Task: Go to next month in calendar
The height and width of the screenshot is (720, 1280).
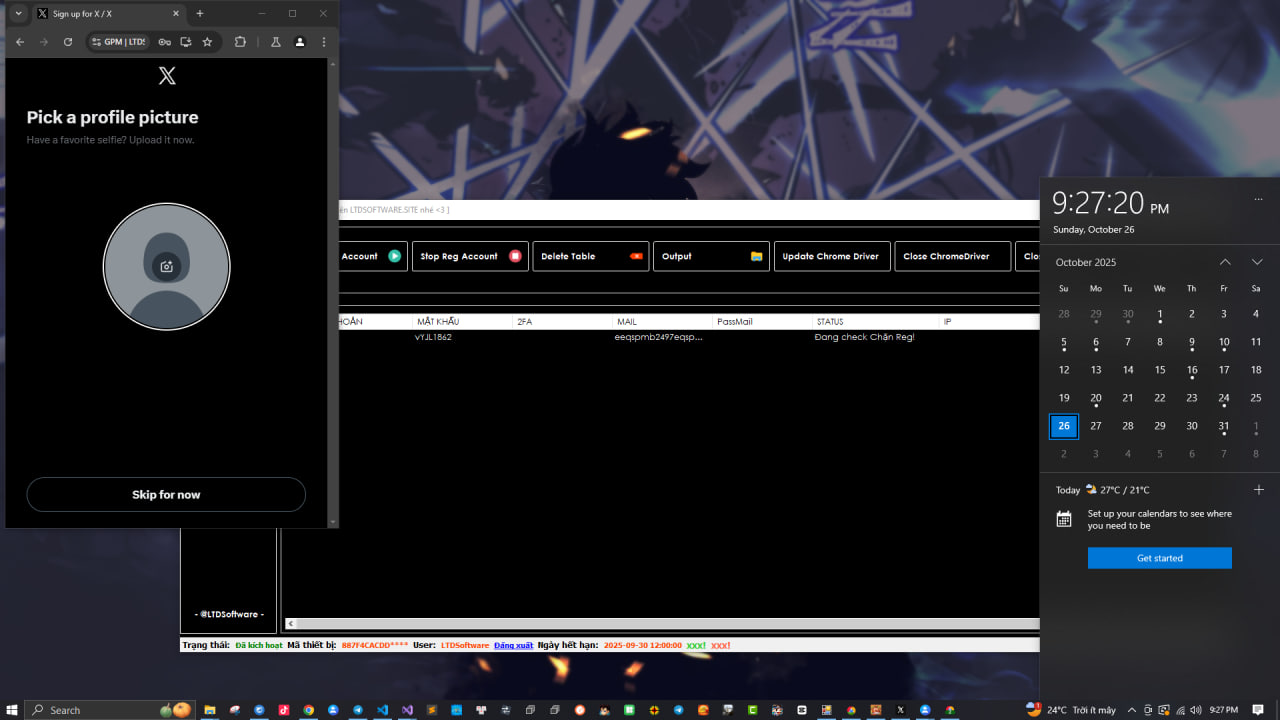Action: tap(1257, 262)
